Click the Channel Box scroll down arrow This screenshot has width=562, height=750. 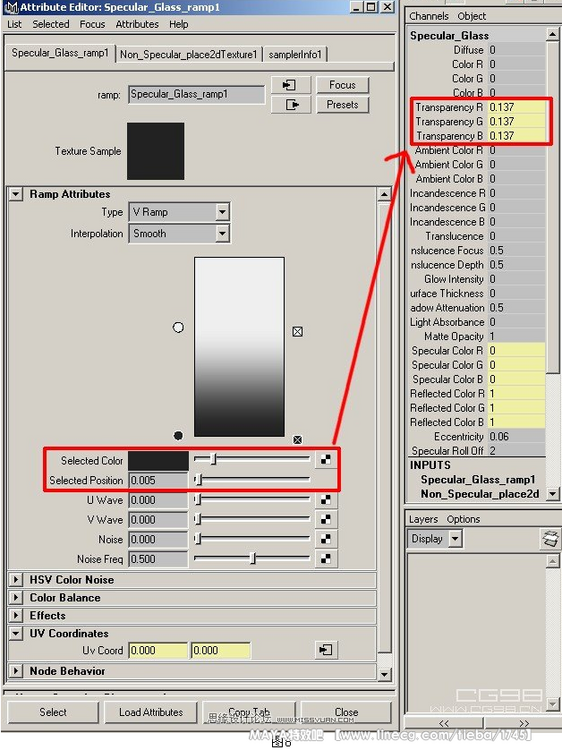pyautogui.click(x=552, y=493)
